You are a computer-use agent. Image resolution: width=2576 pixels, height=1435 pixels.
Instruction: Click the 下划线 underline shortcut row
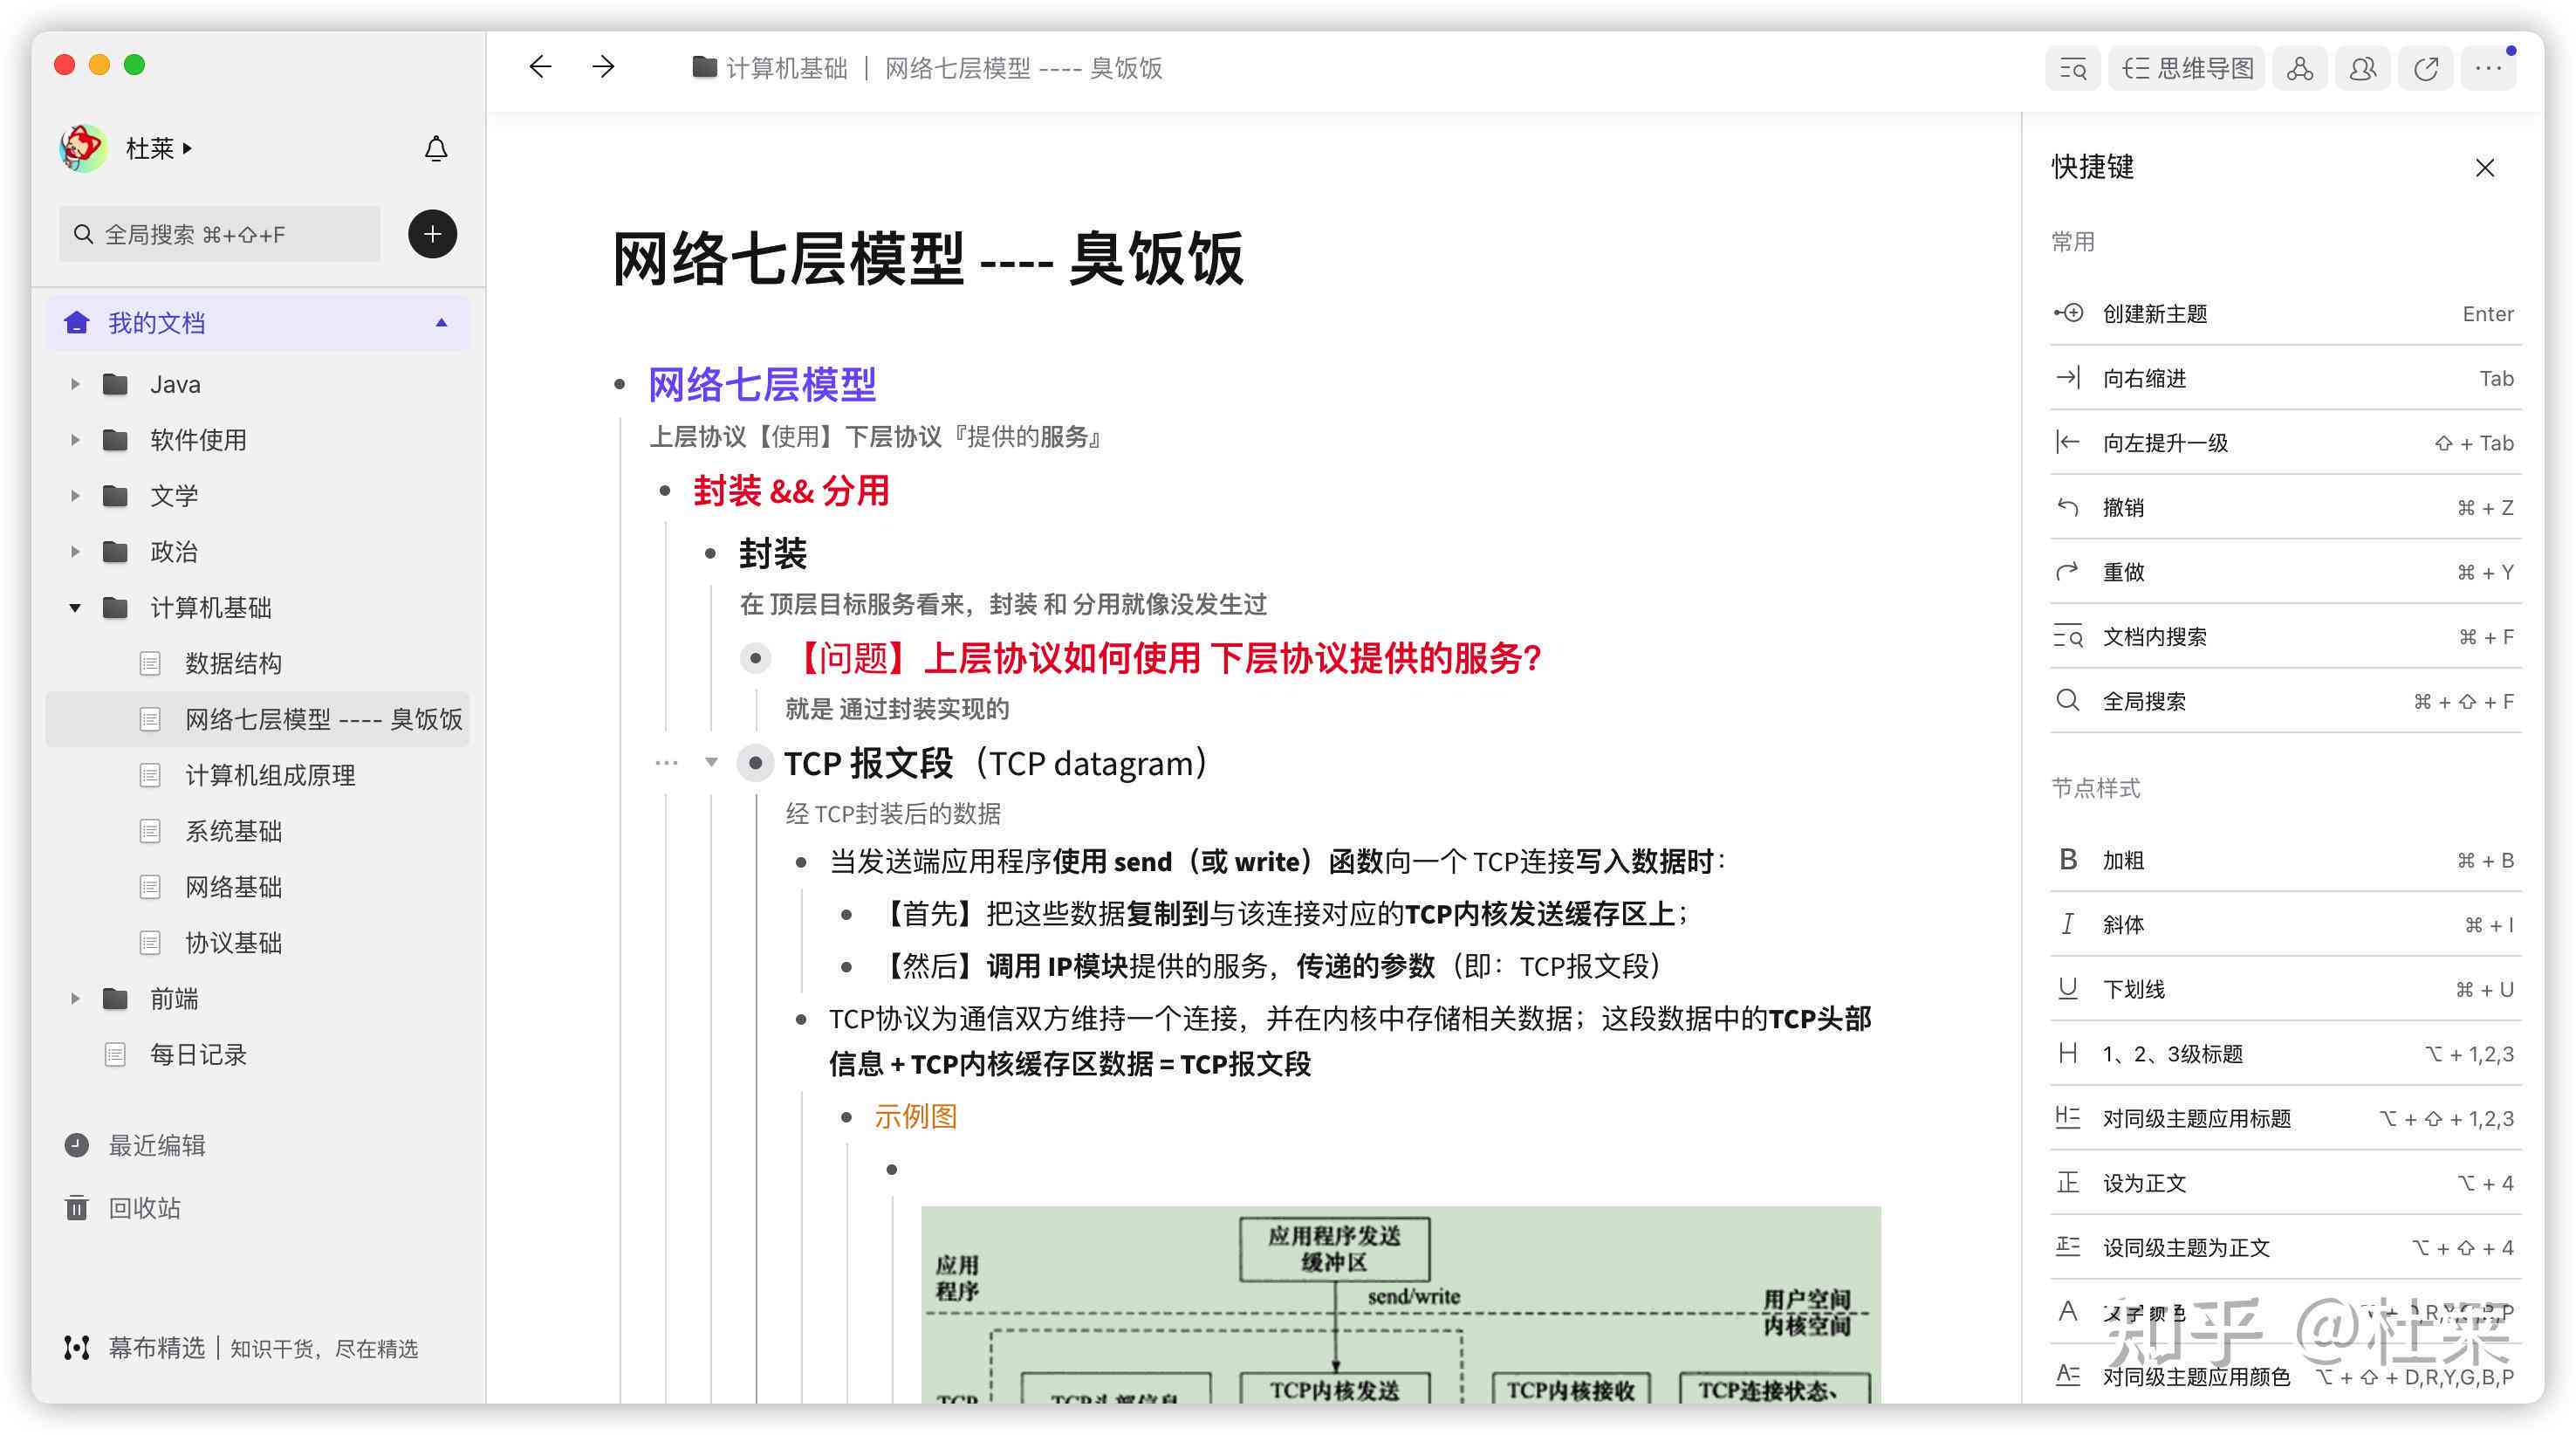pyautogui.click(x=2285, y=989)
